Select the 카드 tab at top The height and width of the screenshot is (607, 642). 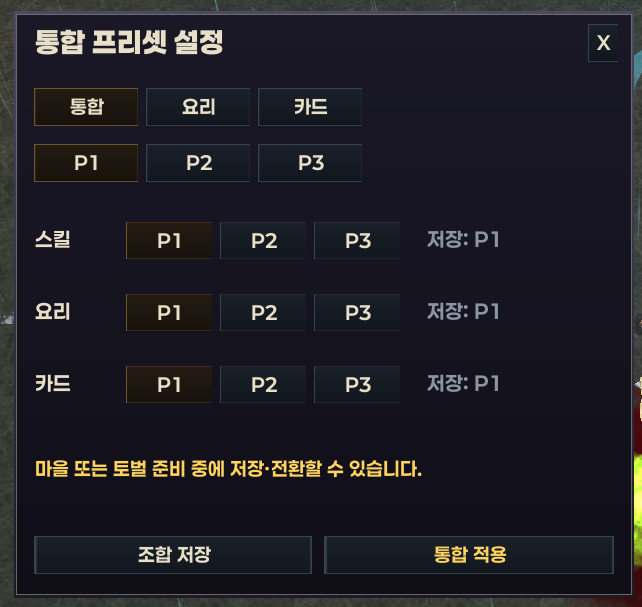coord(310,107)
